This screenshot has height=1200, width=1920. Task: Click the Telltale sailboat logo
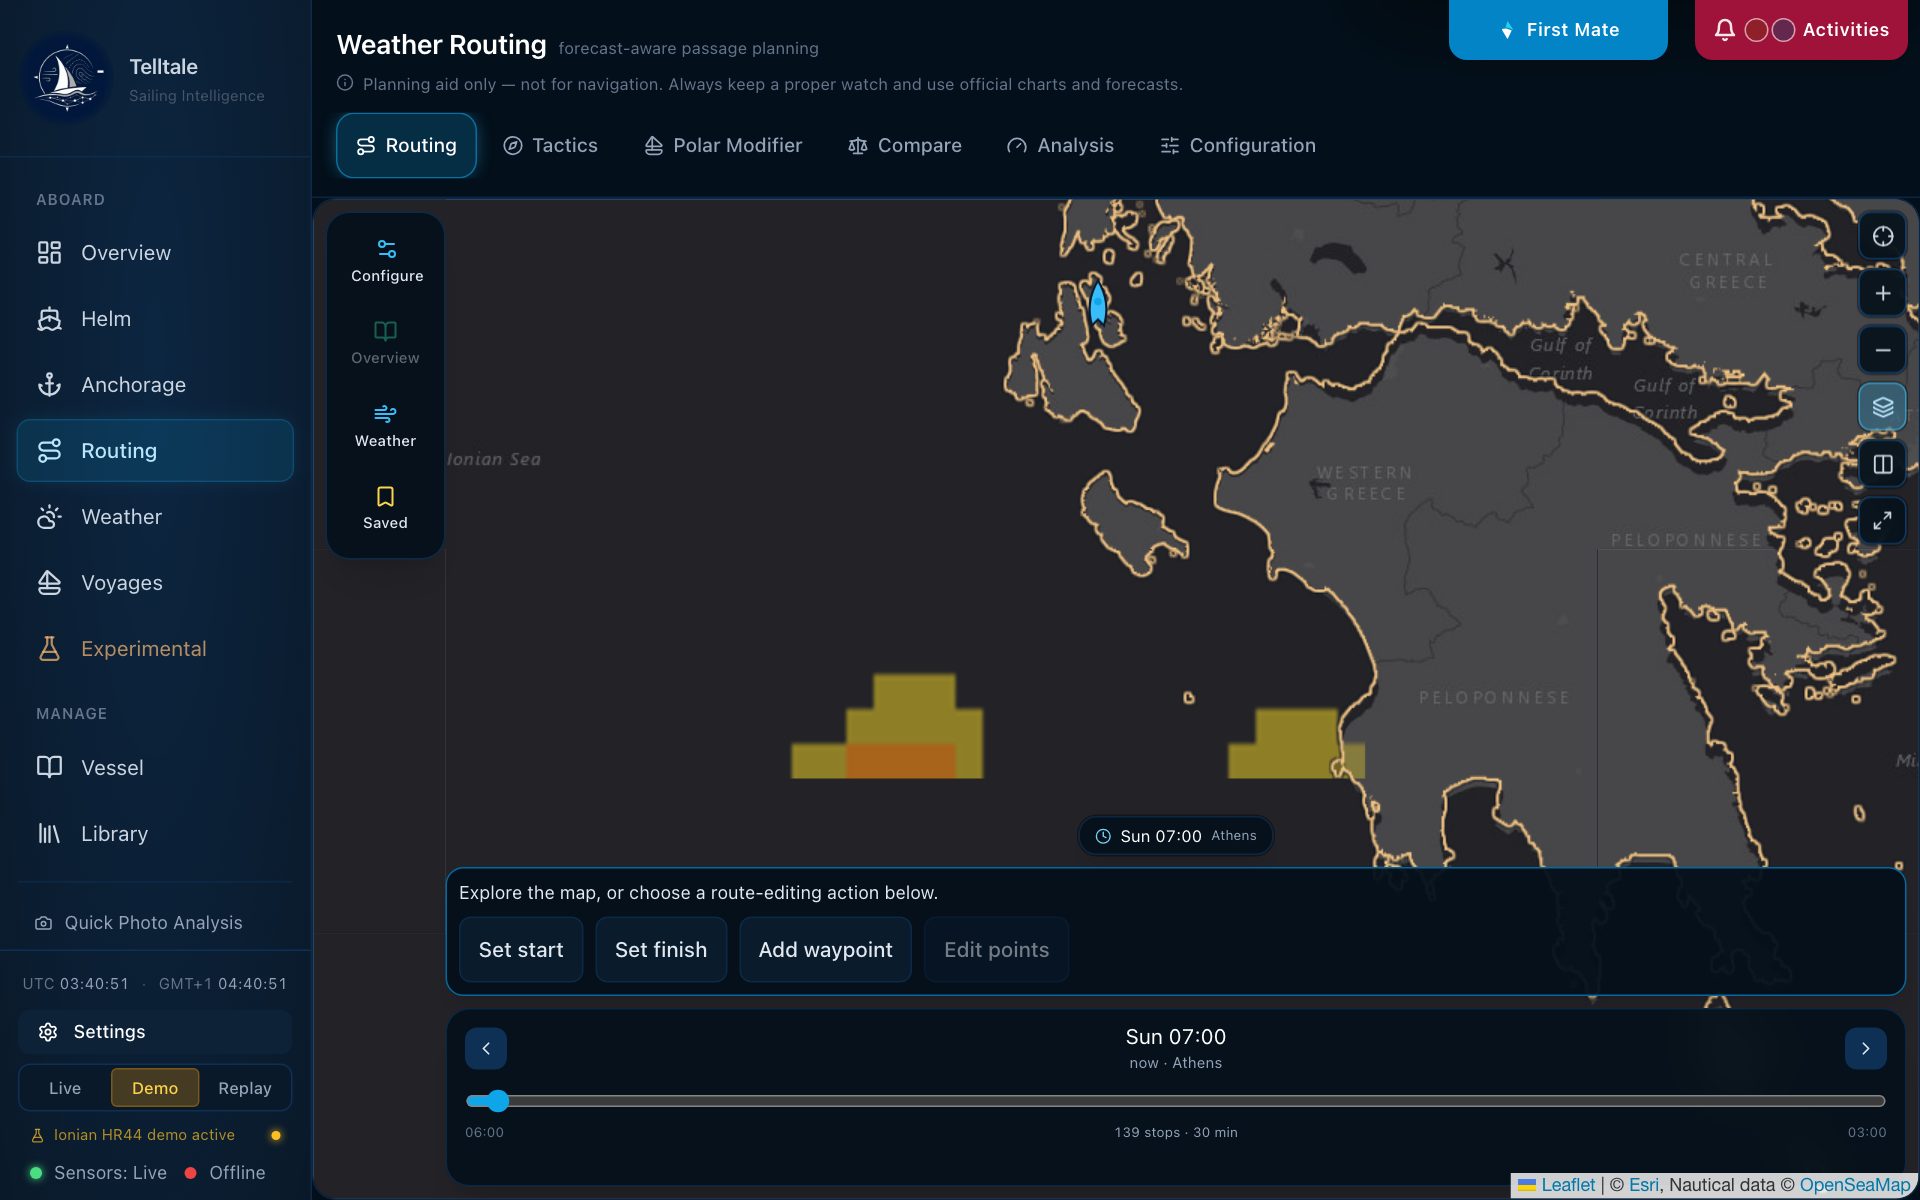67,79
